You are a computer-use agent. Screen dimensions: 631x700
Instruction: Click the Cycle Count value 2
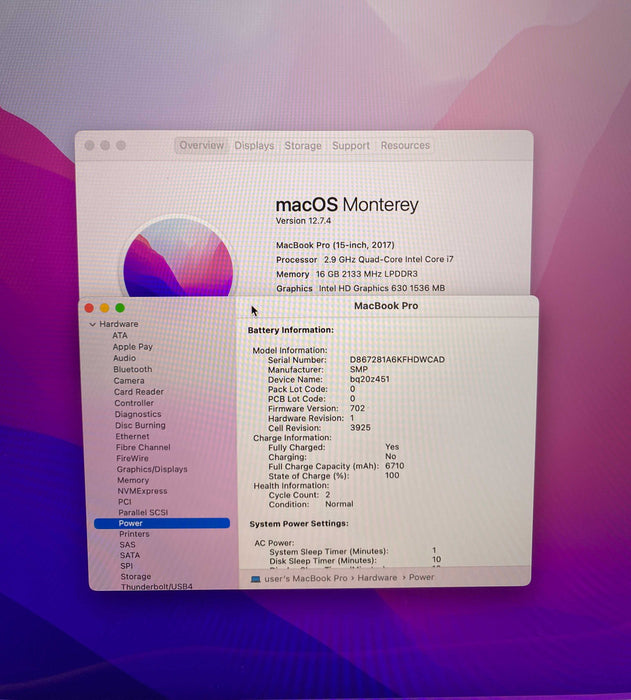click(327, 495)
